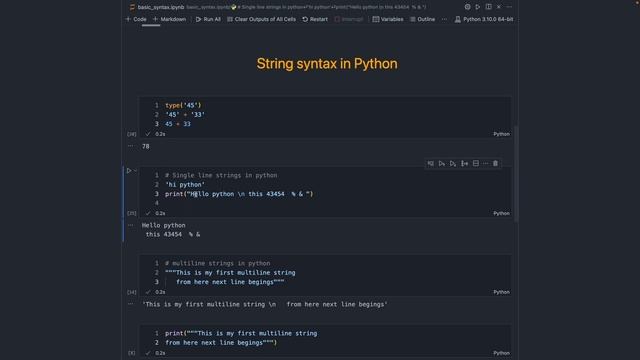Open notebook toolbar overflow menu after Outline
Screen dimensions: 640x360
pos(444,19)
